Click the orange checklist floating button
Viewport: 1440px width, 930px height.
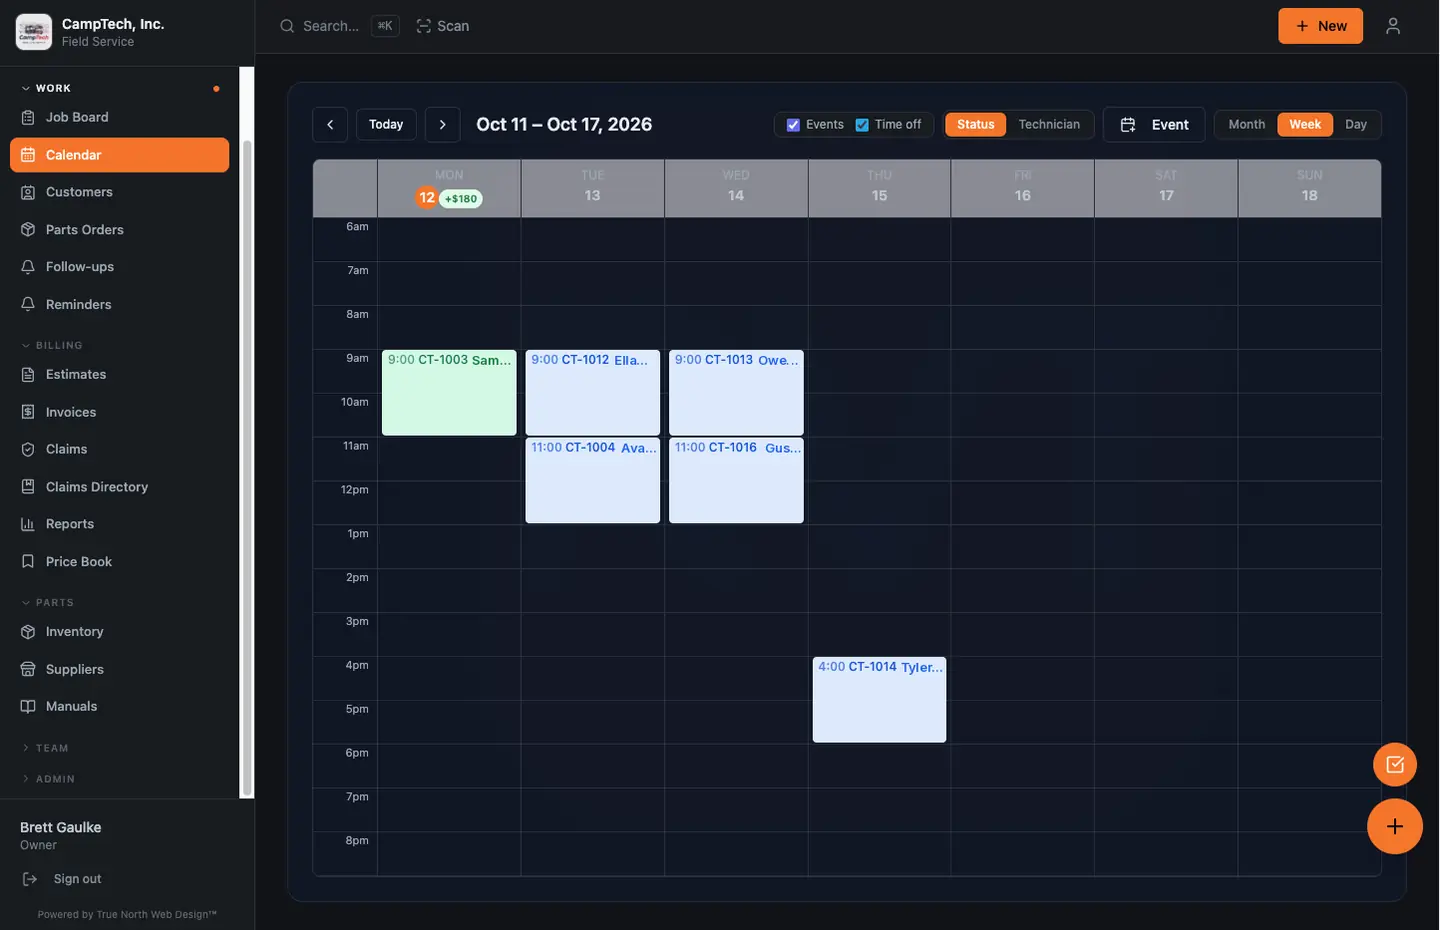tap(1395, 765)
